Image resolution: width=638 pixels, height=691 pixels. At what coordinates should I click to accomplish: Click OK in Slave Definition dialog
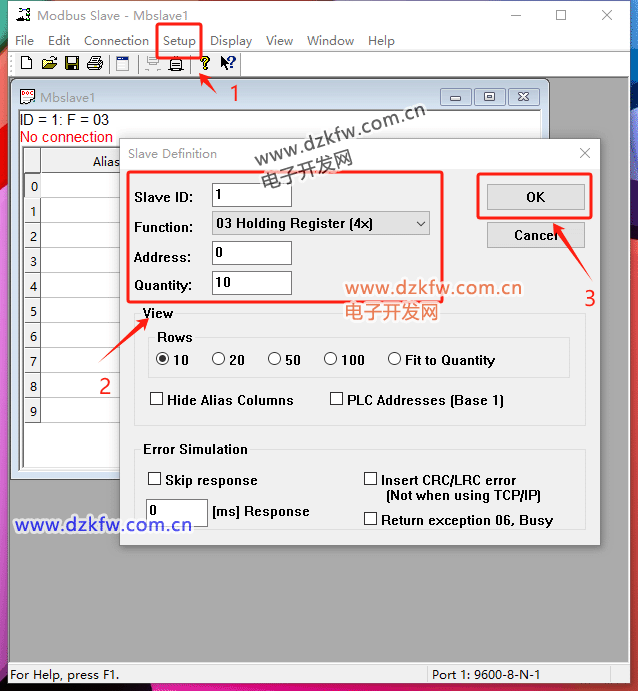pos(535,197)
